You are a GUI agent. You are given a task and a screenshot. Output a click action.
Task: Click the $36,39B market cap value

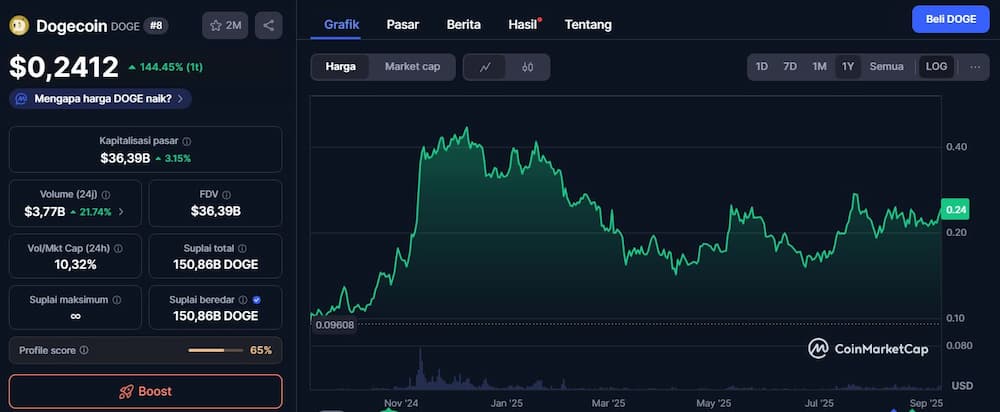click(x=125, y=158)
